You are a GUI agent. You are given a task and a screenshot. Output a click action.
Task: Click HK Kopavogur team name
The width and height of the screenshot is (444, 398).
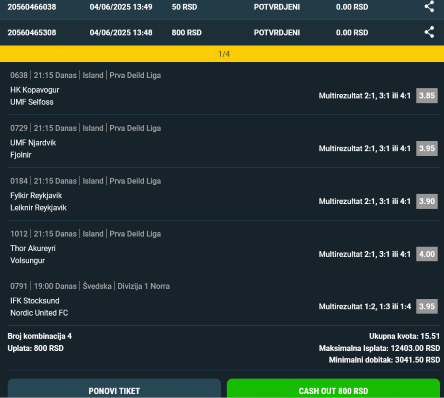pyautogui.click(x=35, y=90)
